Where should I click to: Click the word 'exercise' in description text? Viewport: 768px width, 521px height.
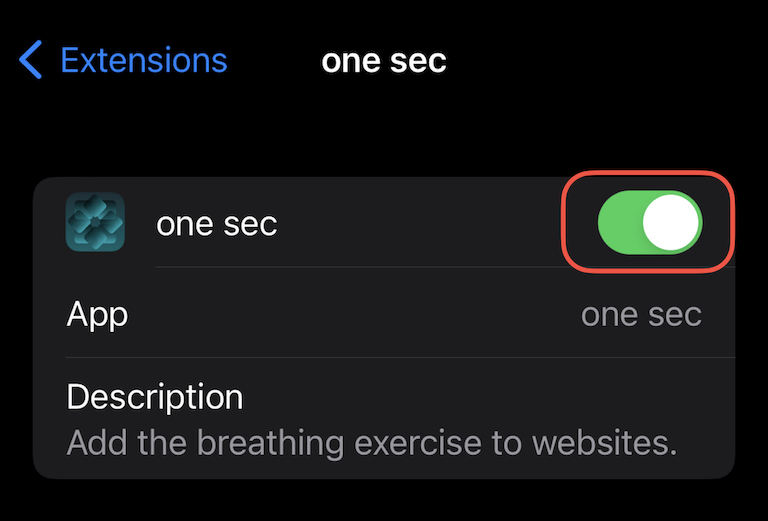click(x=417, y=443)
